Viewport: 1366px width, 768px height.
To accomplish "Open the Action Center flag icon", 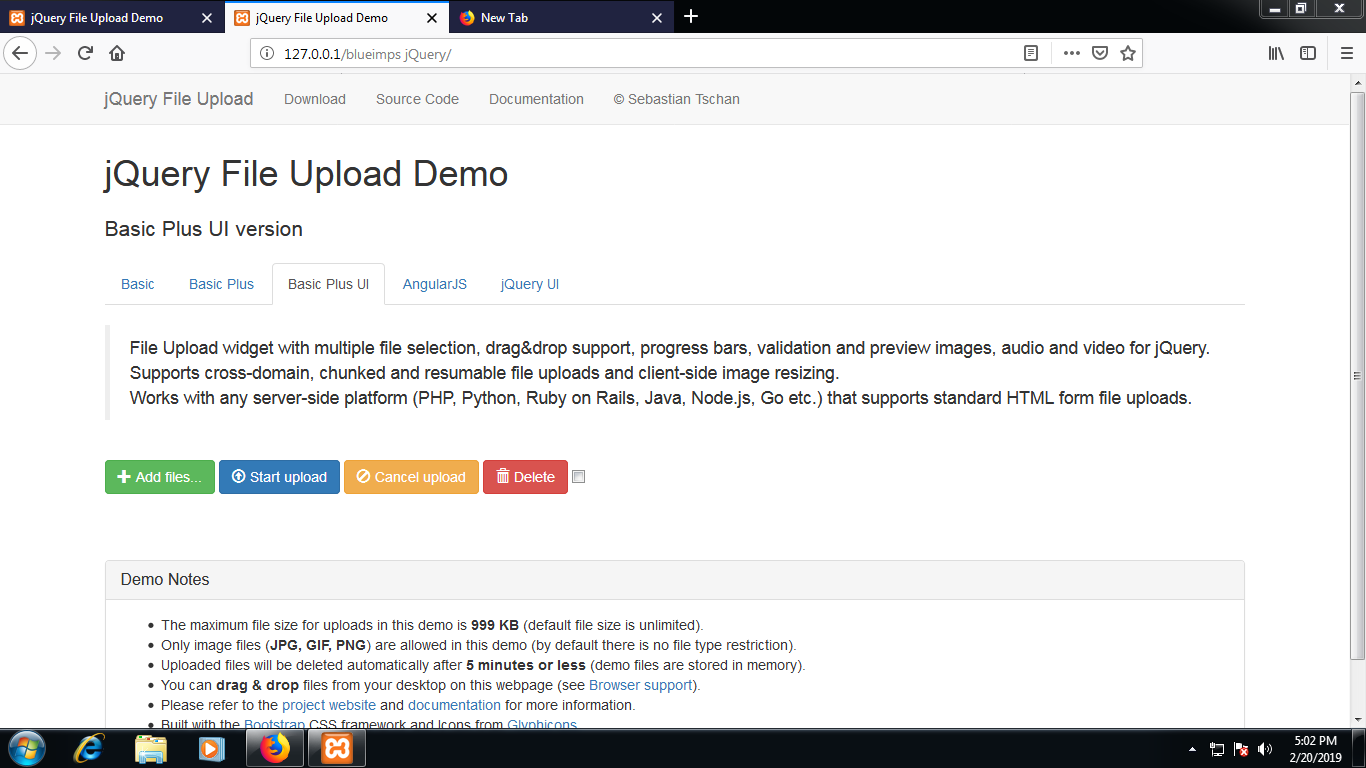I will [1240, 749].
